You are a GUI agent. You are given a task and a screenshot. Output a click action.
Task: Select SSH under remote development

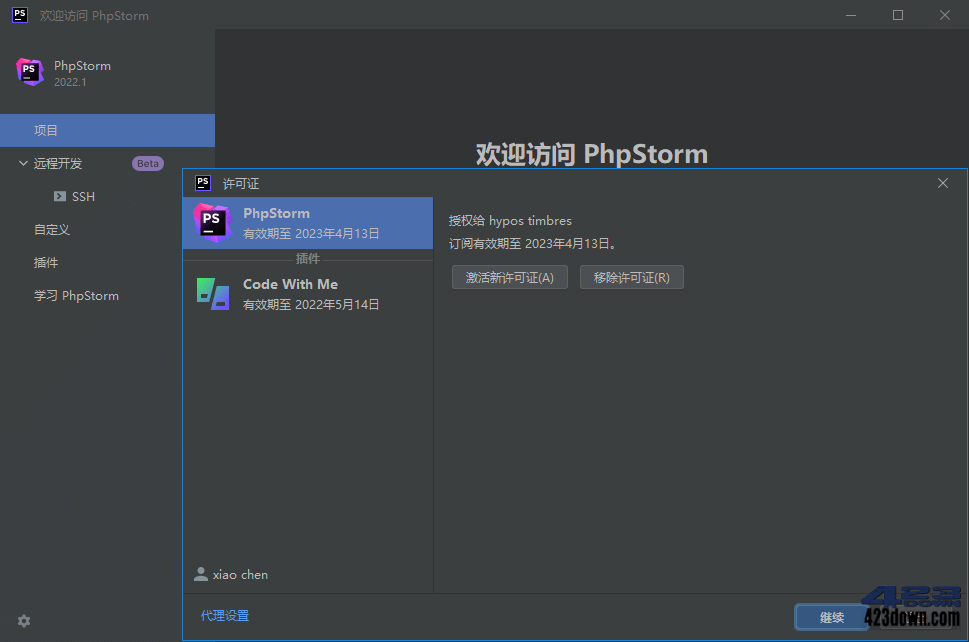(x=82, y=196)
